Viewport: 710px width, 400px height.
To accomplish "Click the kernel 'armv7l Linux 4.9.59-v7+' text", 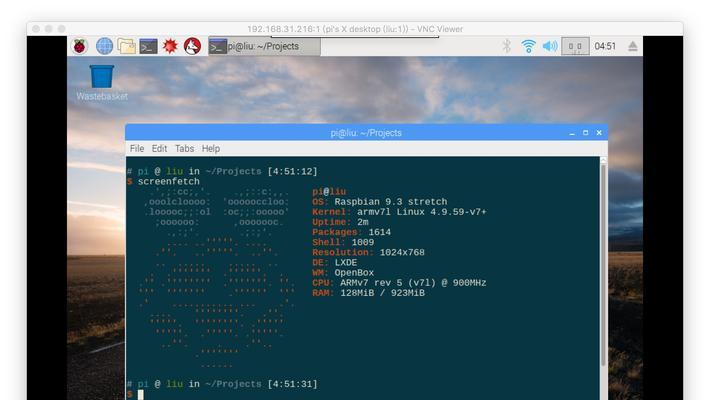I will [422, 212].
